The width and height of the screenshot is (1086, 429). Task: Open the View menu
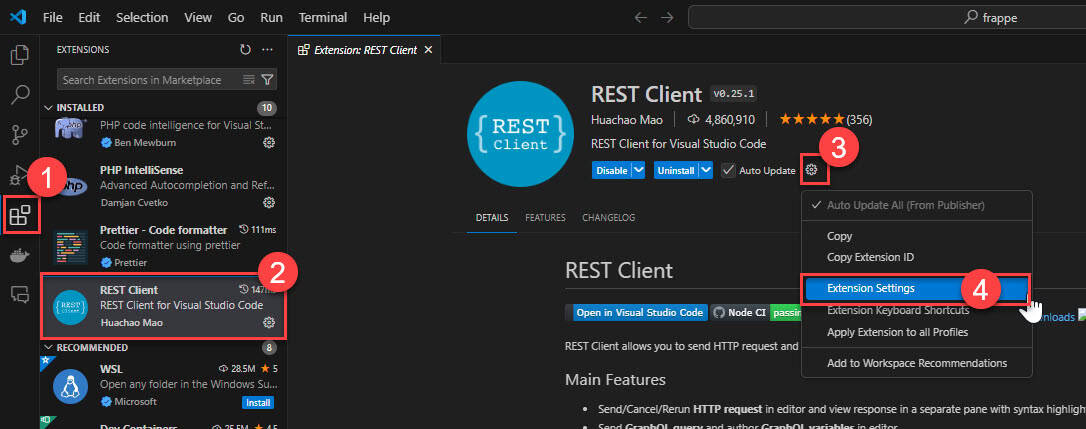click(198, 17)
